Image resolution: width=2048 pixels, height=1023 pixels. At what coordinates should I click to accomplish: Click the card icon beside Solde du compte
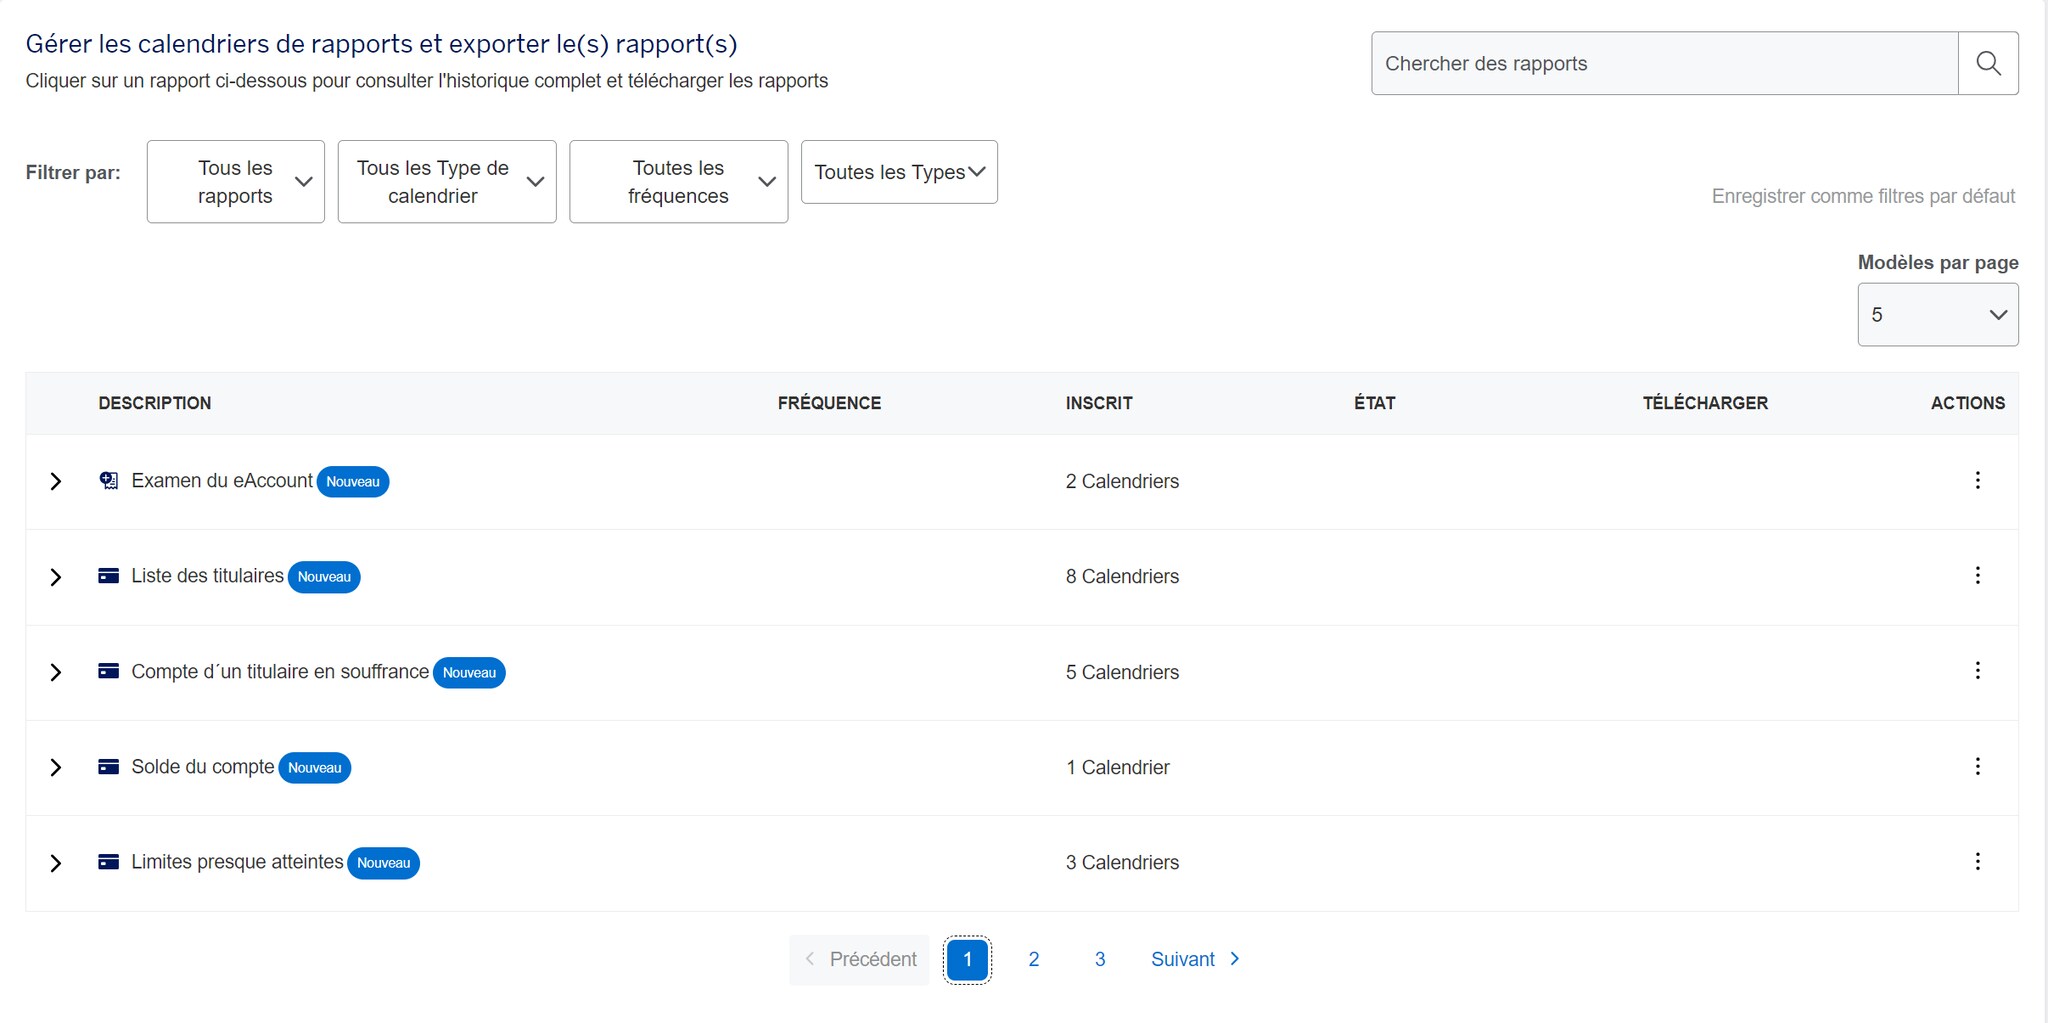click(x=109, y=767)
